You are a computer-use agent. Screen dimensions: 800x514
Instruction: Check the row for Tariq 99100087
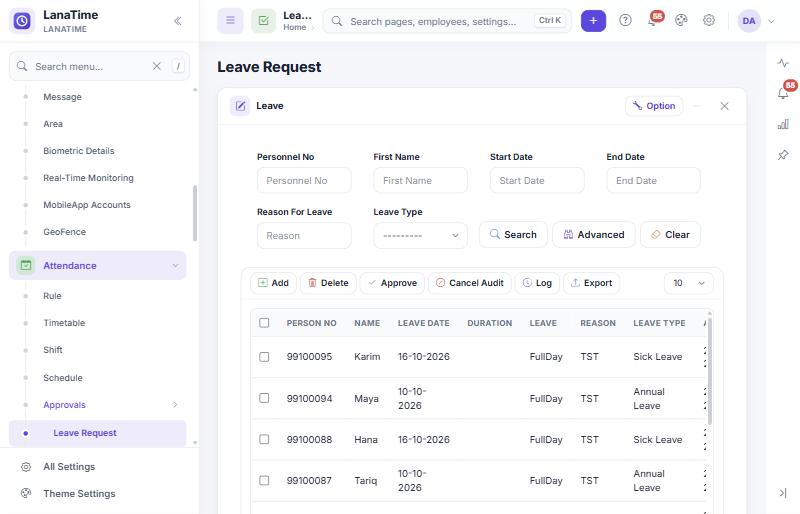click(264, 480)
